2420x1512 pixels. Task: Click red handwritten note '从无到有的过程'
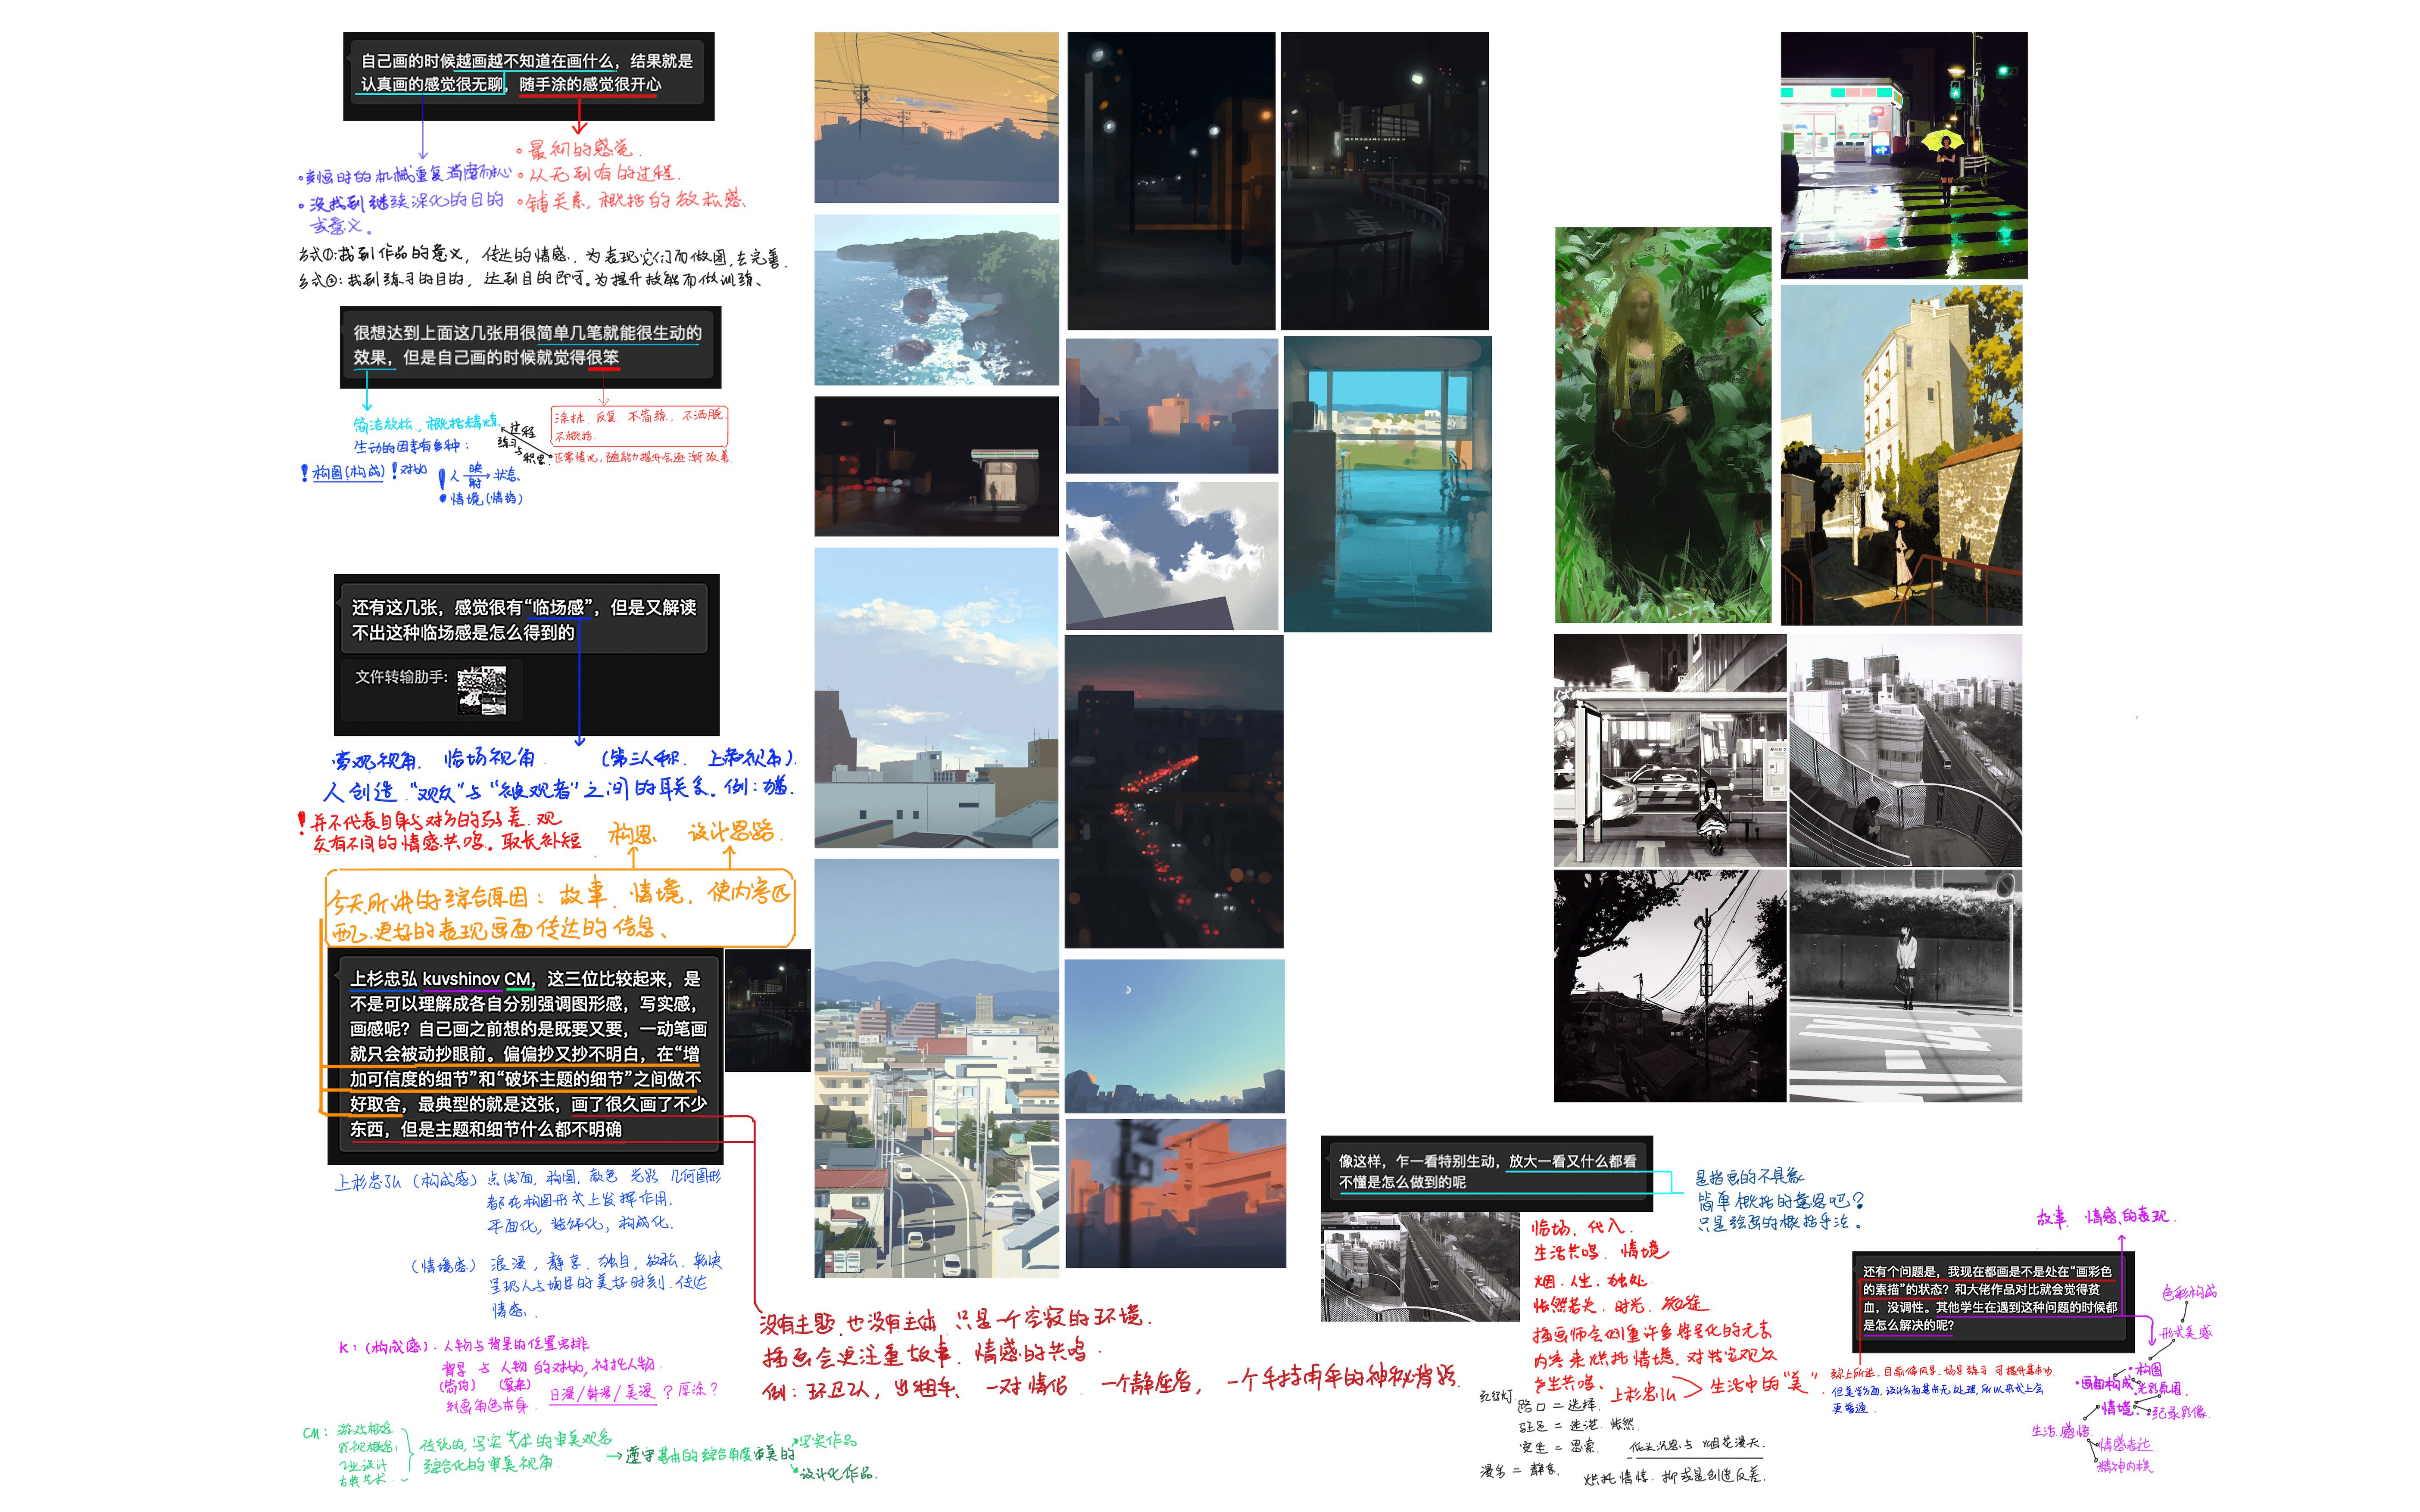pyautogui.click(x=600, y=173)
